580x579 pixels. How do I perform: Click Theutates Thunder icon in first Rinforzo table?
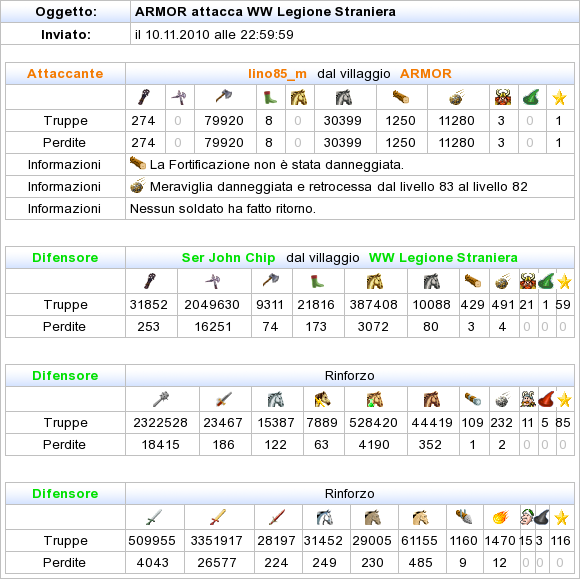coord(322,399)
